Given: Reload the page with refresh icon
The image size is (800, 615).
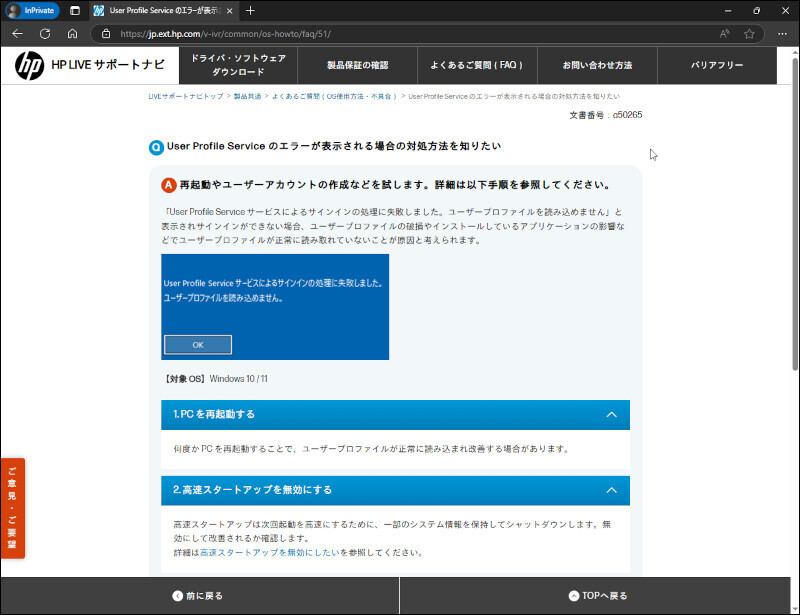Looking at the screenshot, I should tap(45, 34).
